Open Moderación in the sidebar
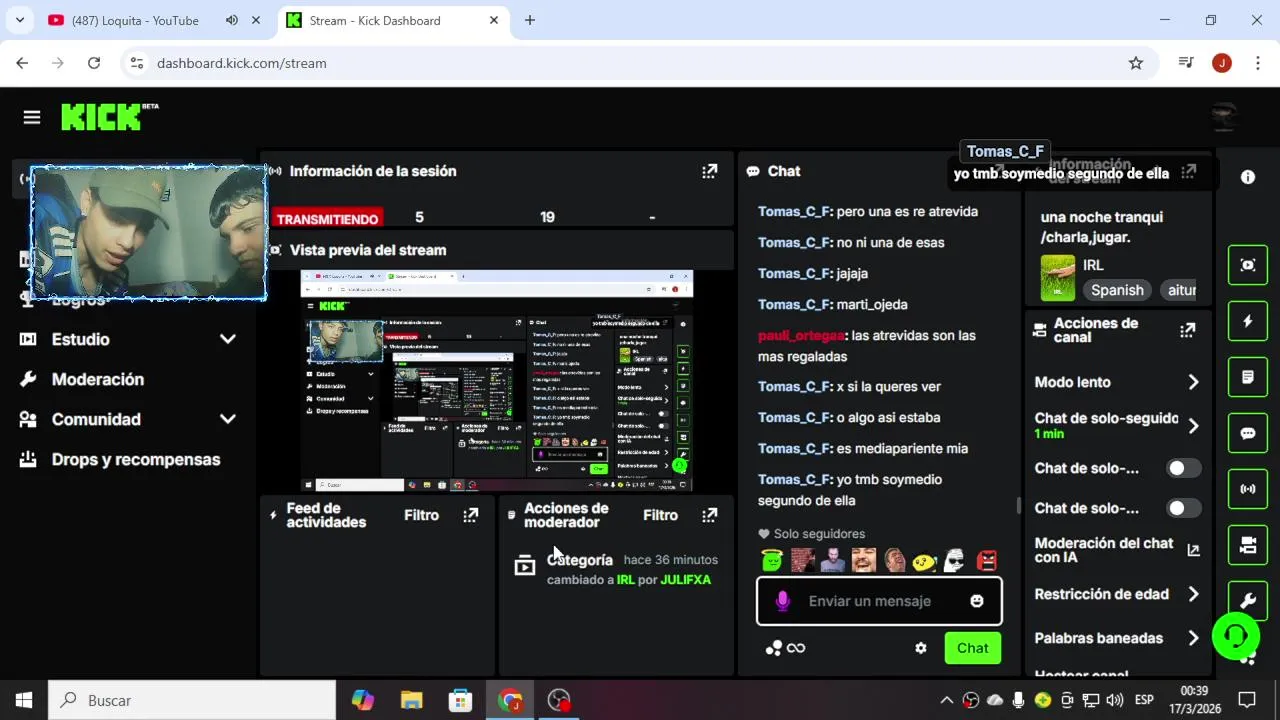 (x=98, y=379)
